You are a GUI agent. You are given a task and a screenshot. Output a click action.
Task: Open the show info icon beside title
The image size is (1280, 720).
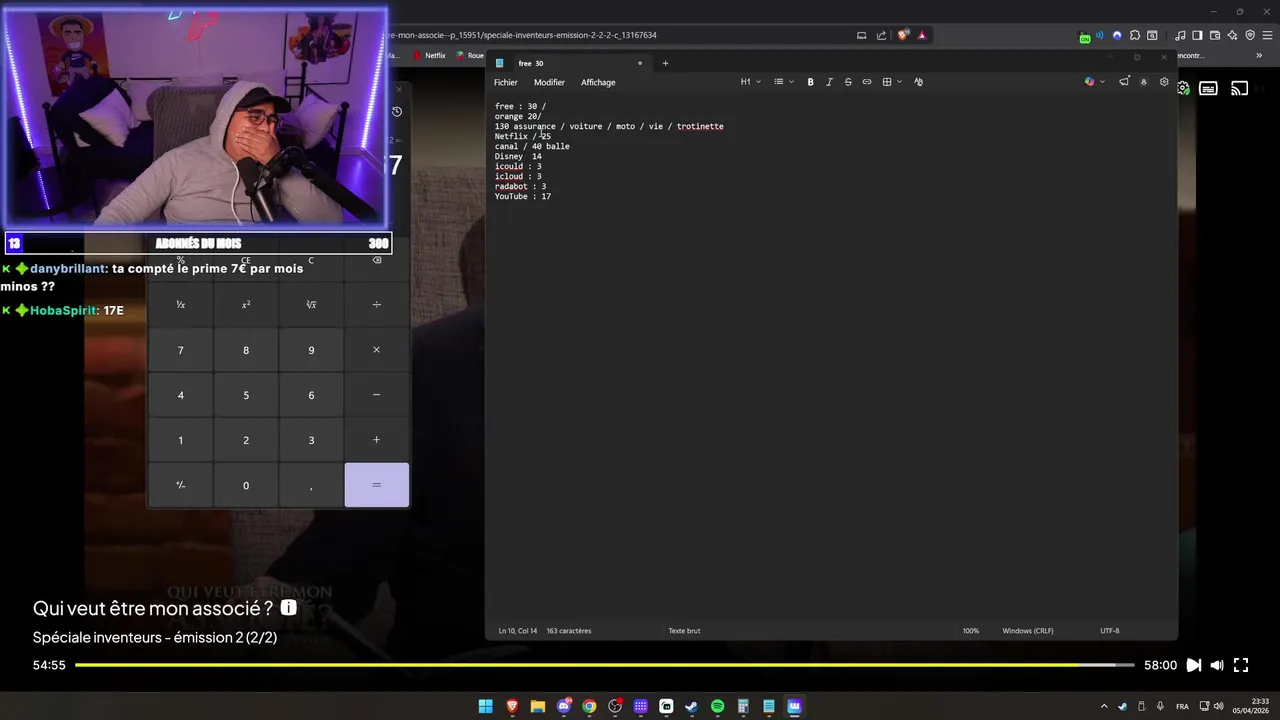tap(289, 608)
